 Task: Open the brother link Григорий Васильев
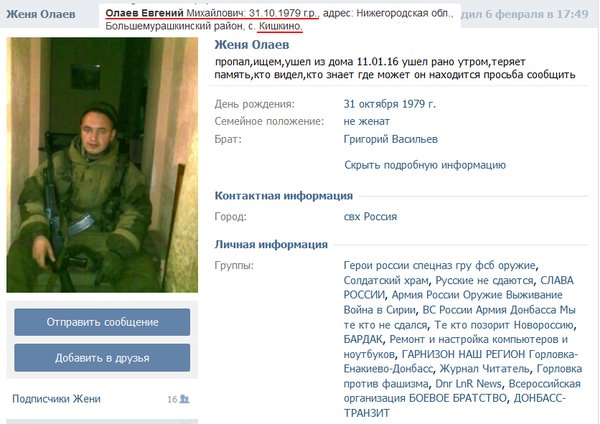390,139
